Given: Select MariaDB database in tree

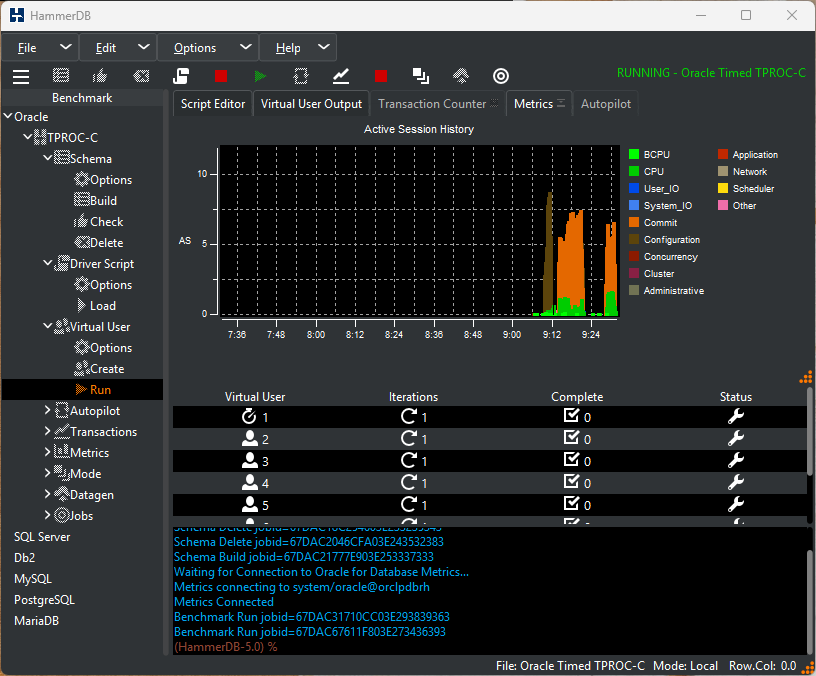Looking at the screenshot, I should click(36, 621).
